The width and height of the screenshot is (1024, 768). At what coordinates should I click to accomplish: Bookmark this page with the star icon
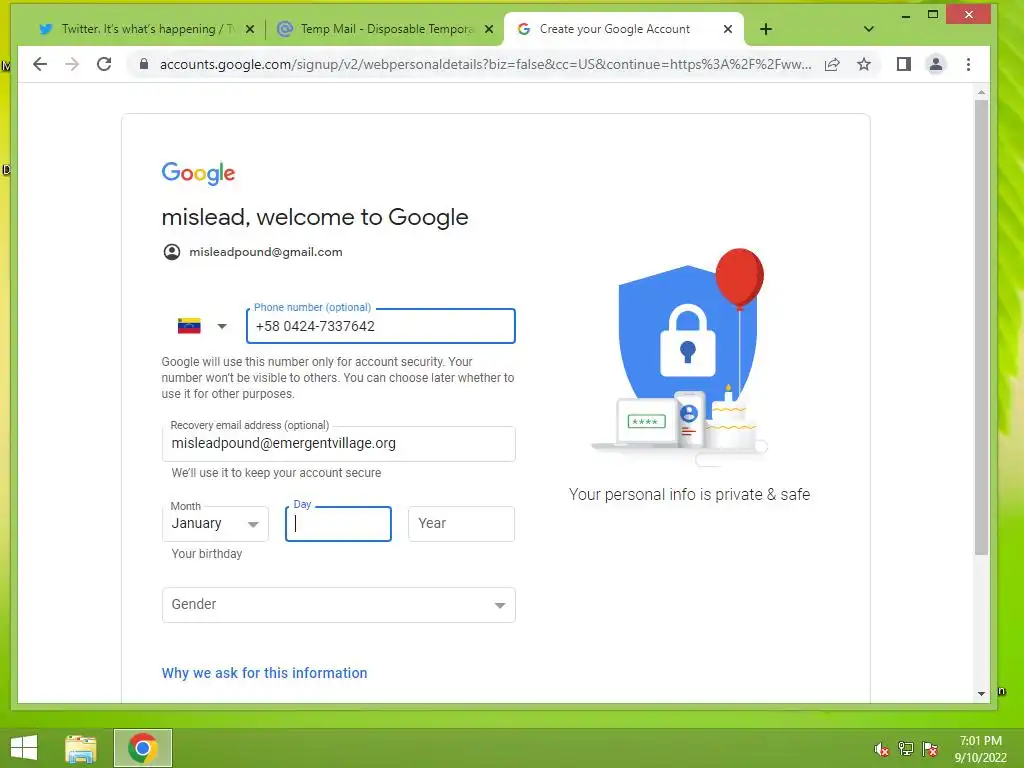tap(864, 64)
